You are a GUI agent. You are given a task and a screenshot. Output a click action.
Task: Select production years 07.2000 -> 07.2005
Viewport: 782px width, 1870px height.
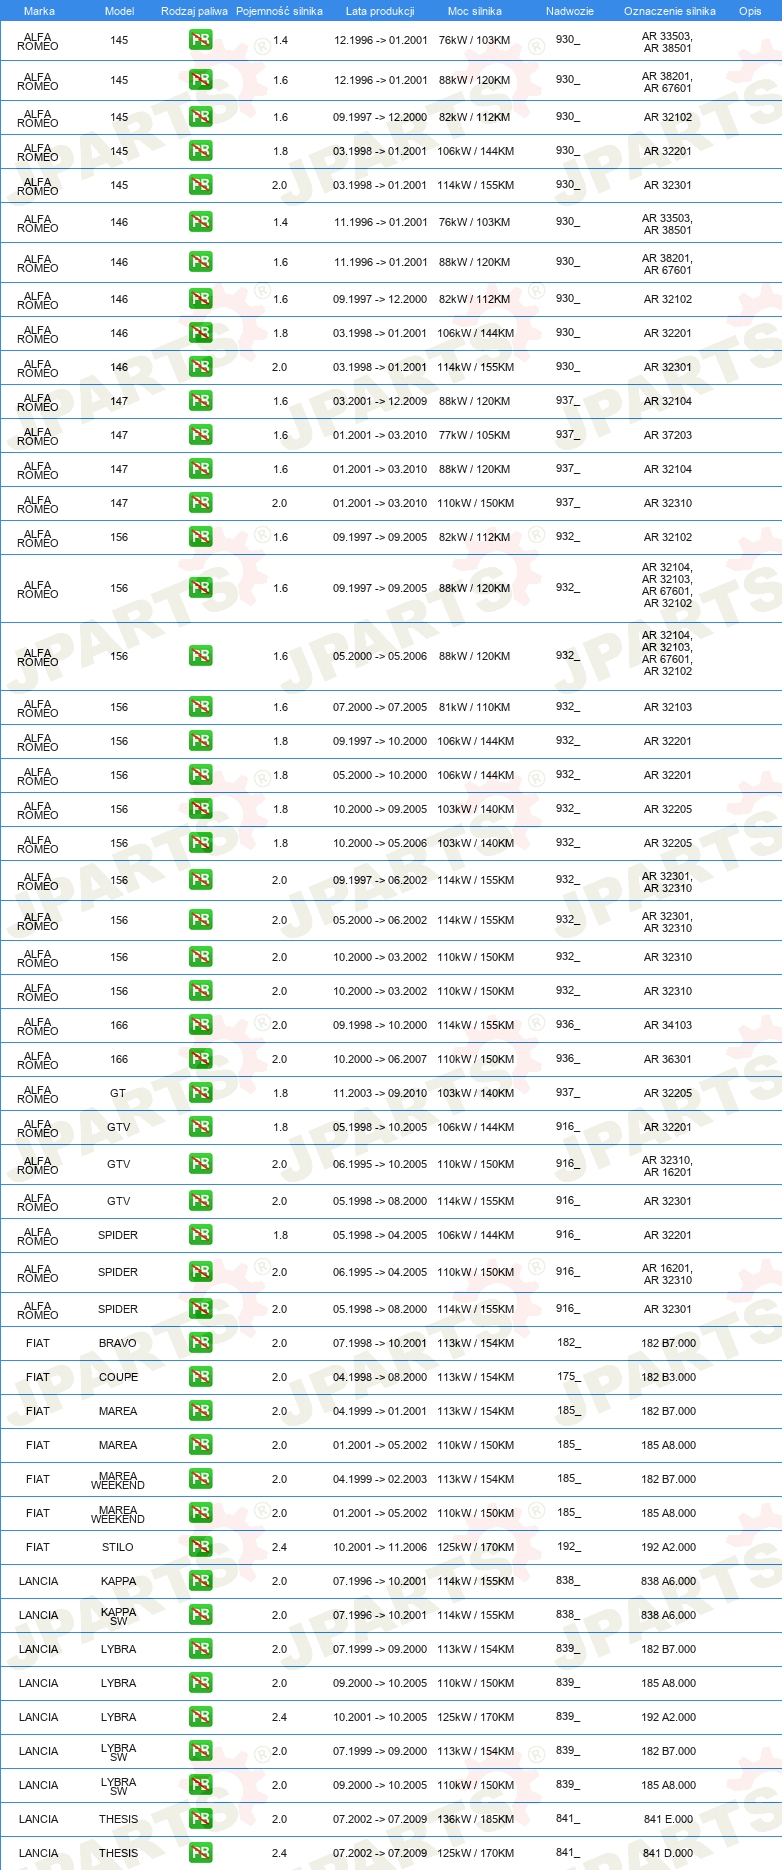[380, 707]
